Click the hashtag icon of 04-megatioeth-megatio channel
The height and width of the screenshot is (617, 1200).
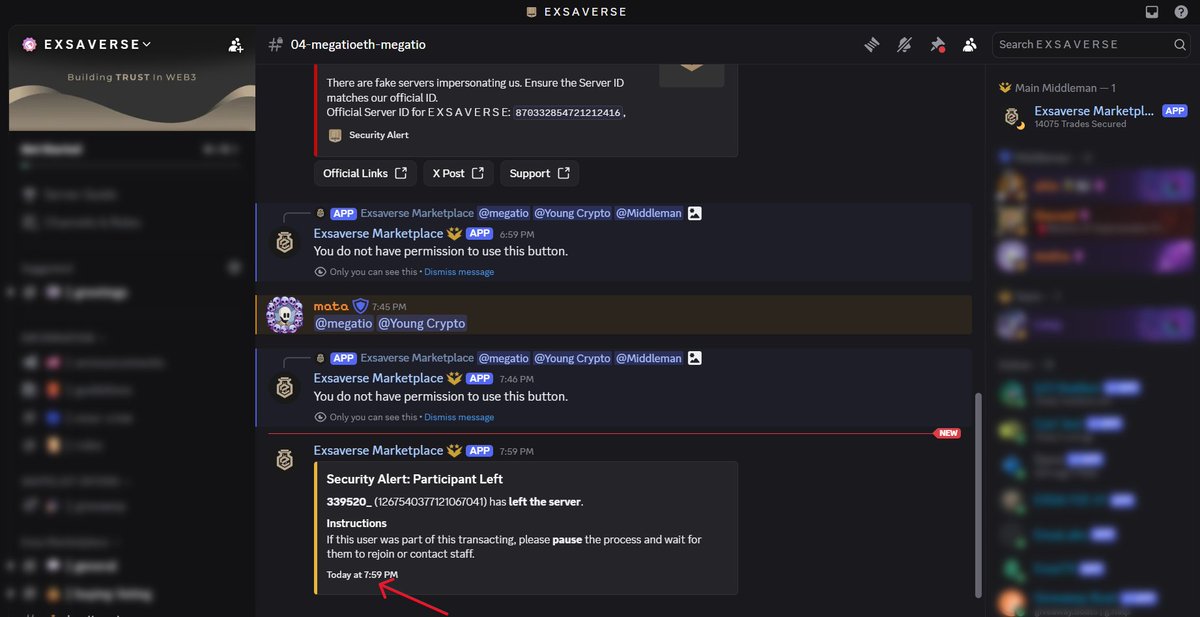275,44
